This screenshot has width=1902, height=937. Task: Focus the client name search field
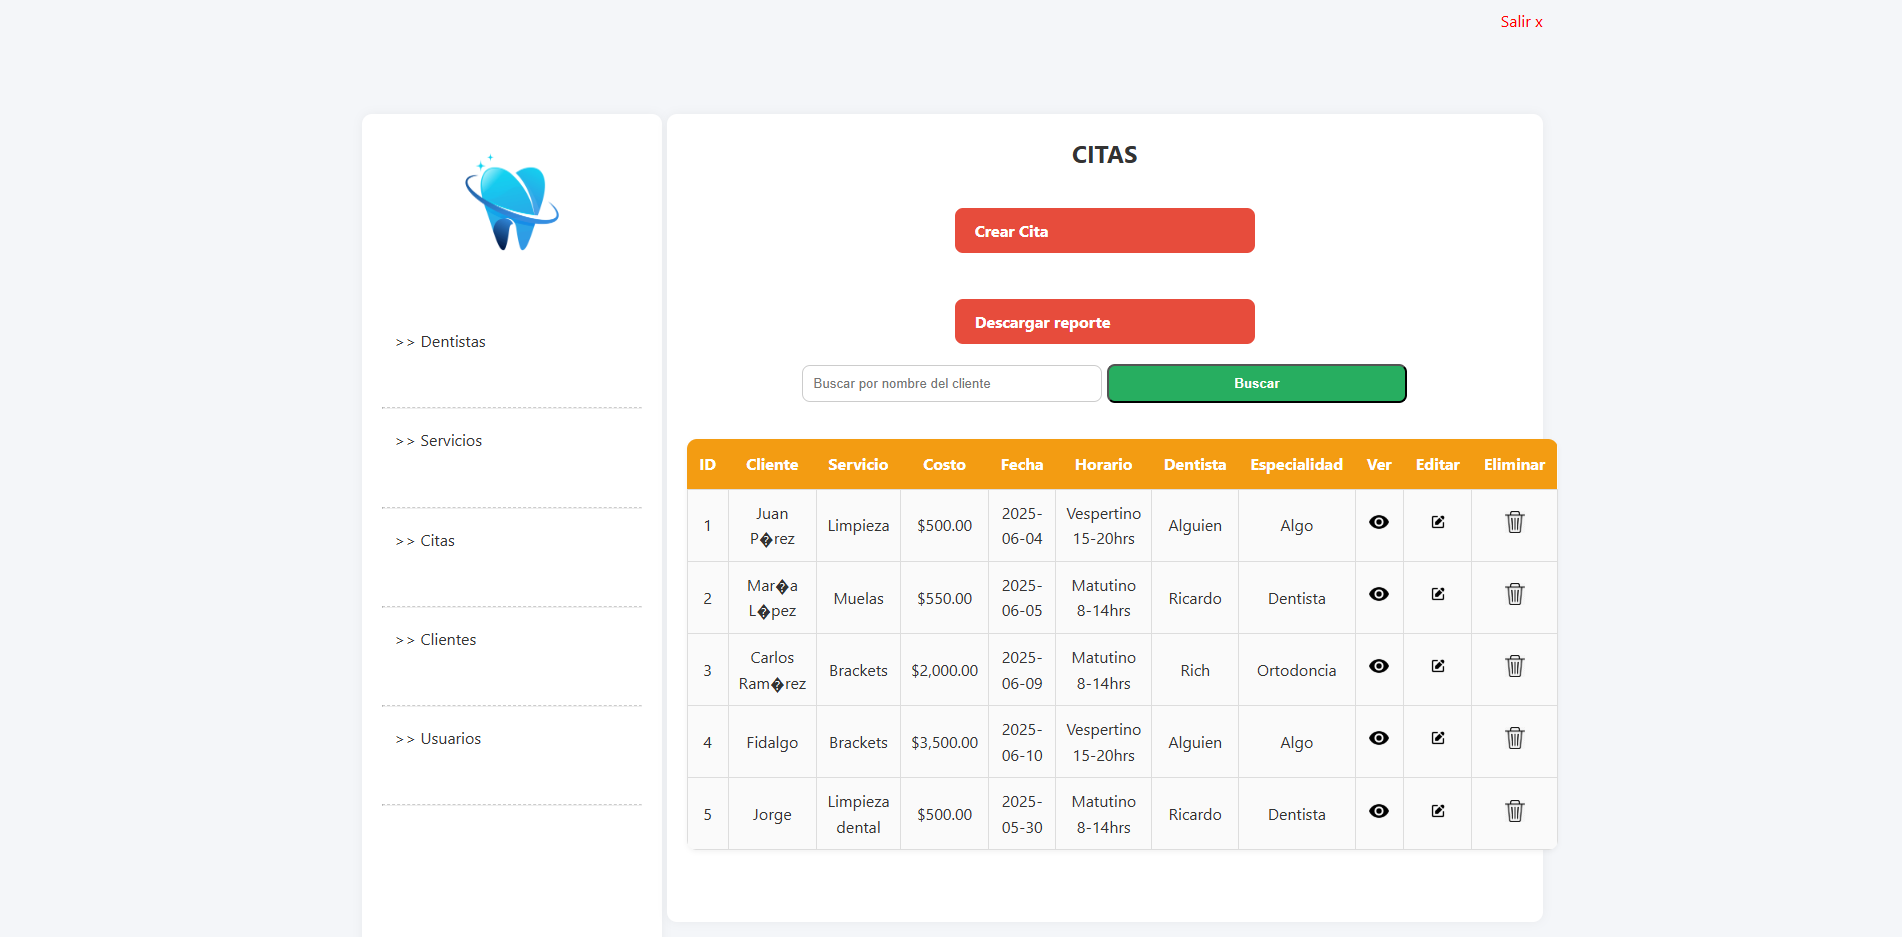[x=951, y=384]
